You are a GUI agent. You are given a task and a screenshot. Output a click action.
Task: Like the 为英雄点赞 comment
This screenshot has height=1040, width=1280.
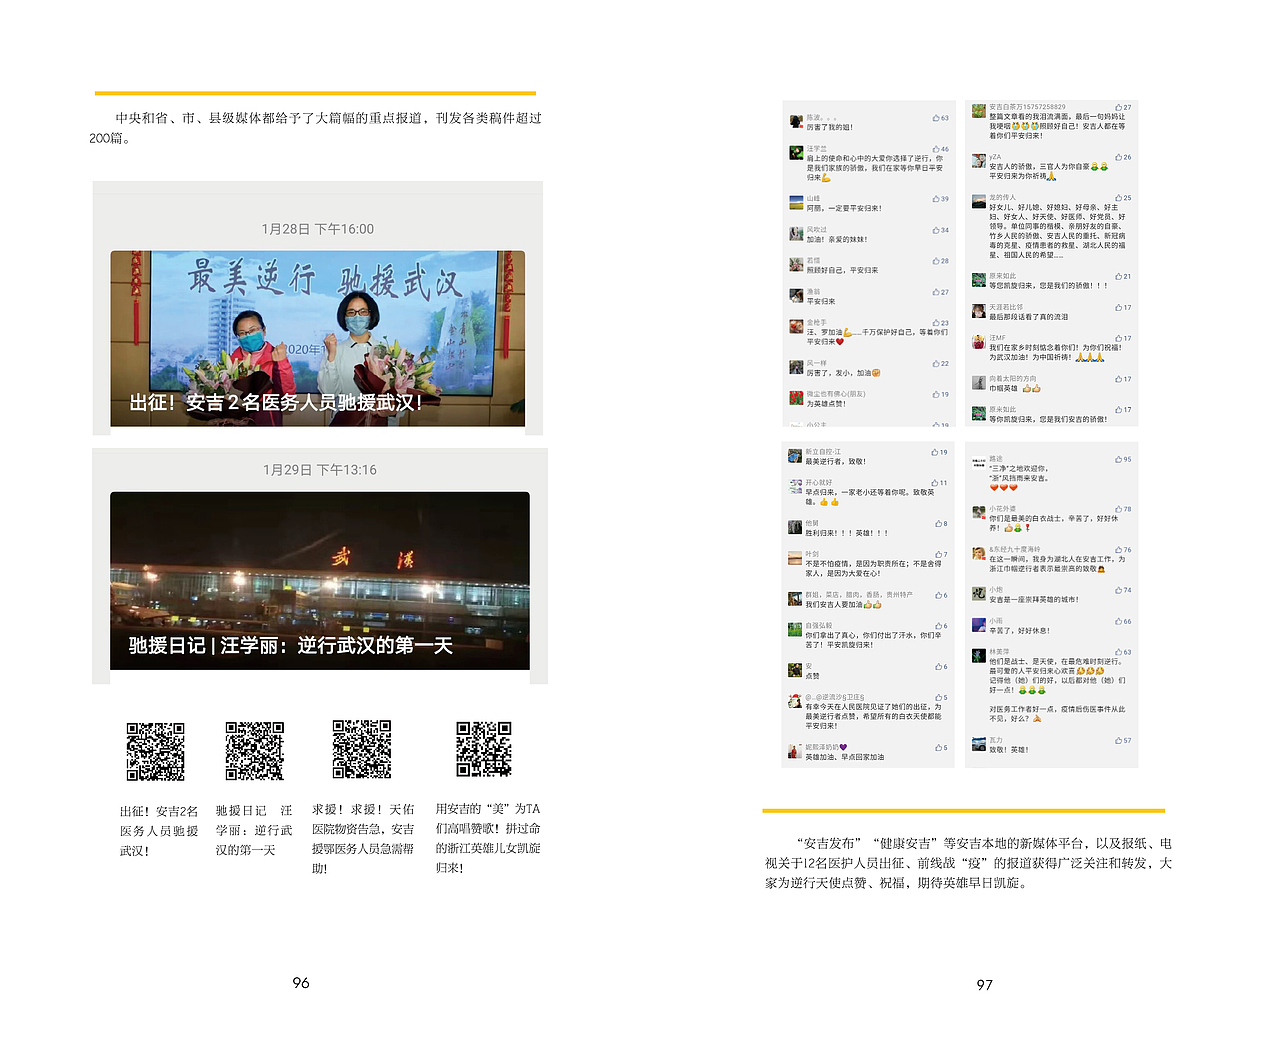coord(935,394)
